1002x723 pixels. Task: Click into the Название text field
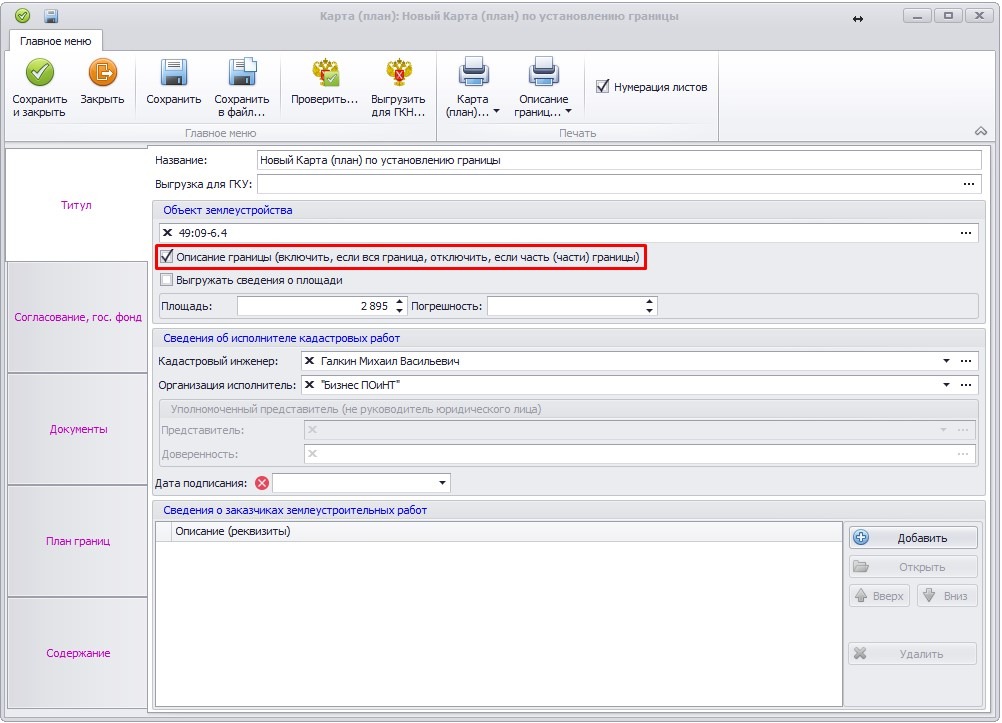618,160
